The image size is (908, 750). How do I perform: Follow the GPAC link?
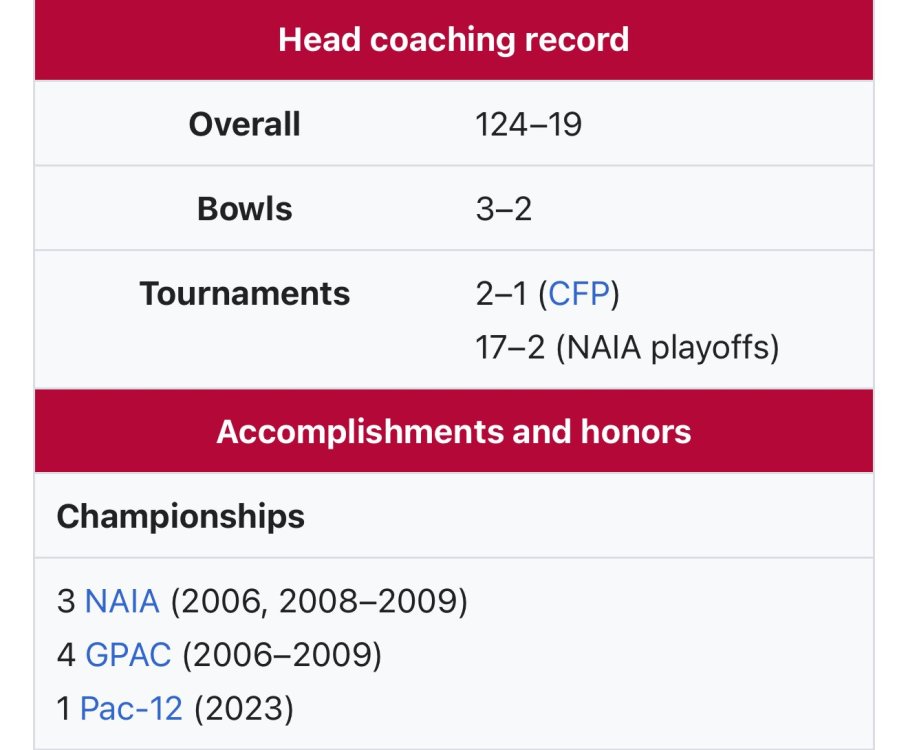(x=129, y=655)
